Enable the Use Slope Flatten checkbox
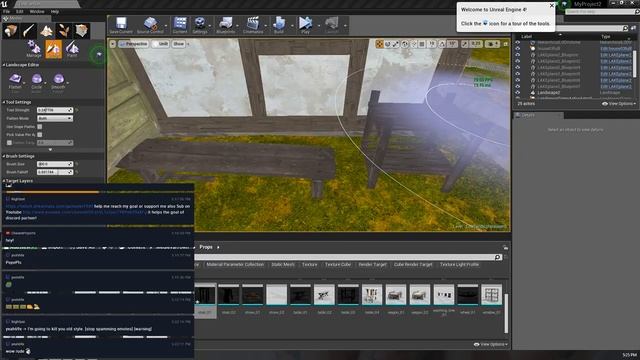The width and height of the screenshot is (640, 360). point(40,127)
